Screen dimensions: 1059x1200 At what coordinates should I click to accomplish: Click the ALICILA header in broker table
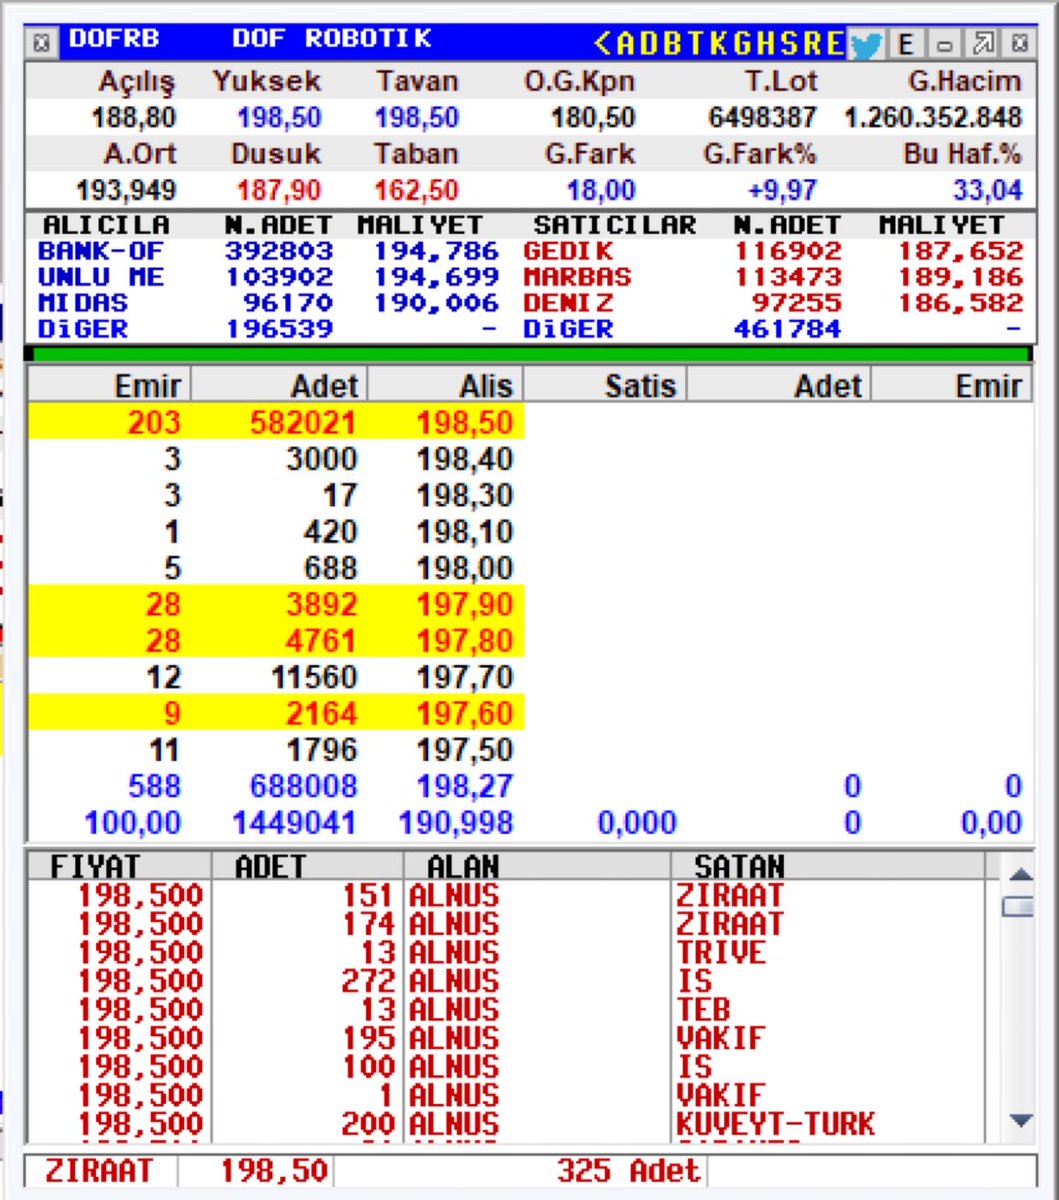coord(106,225)
